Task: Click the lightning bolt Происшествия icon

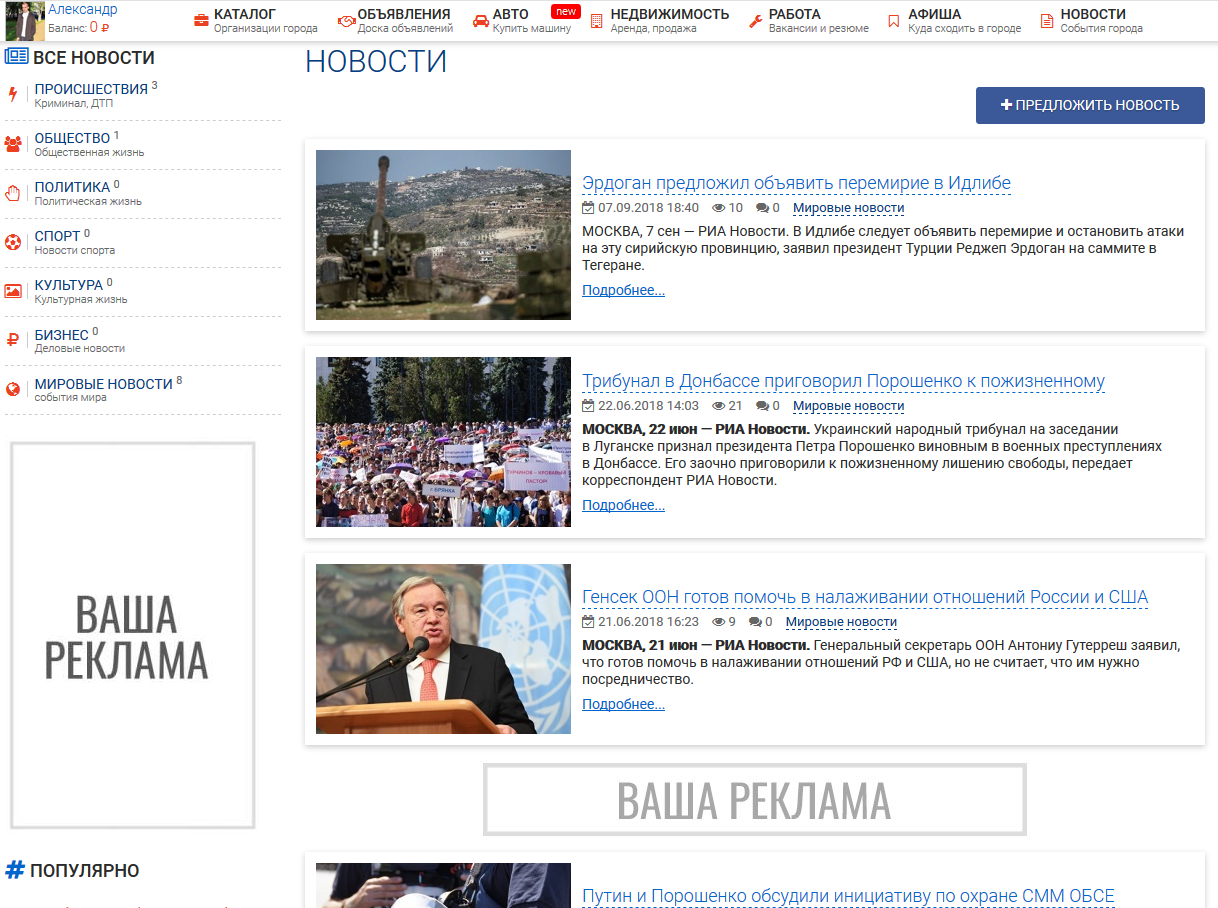Action: 13,95
